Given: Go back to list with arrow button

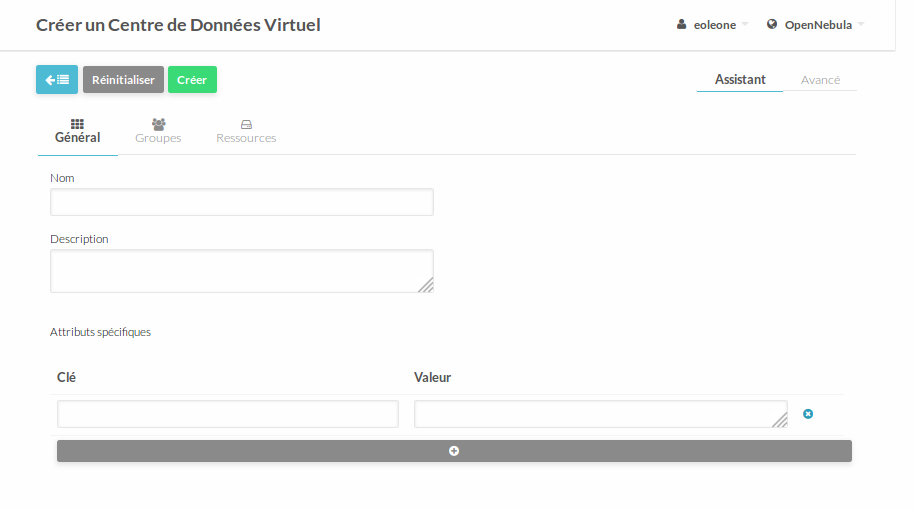Looking at the screenshot, I should pyautogui.click(x=57, y=79).
